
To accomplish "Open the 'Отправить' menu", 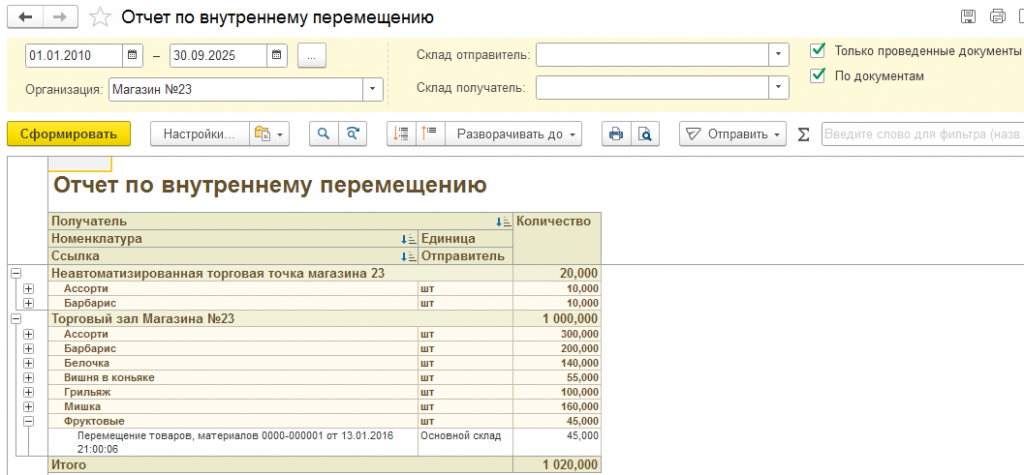I will (x=735, y=134).
